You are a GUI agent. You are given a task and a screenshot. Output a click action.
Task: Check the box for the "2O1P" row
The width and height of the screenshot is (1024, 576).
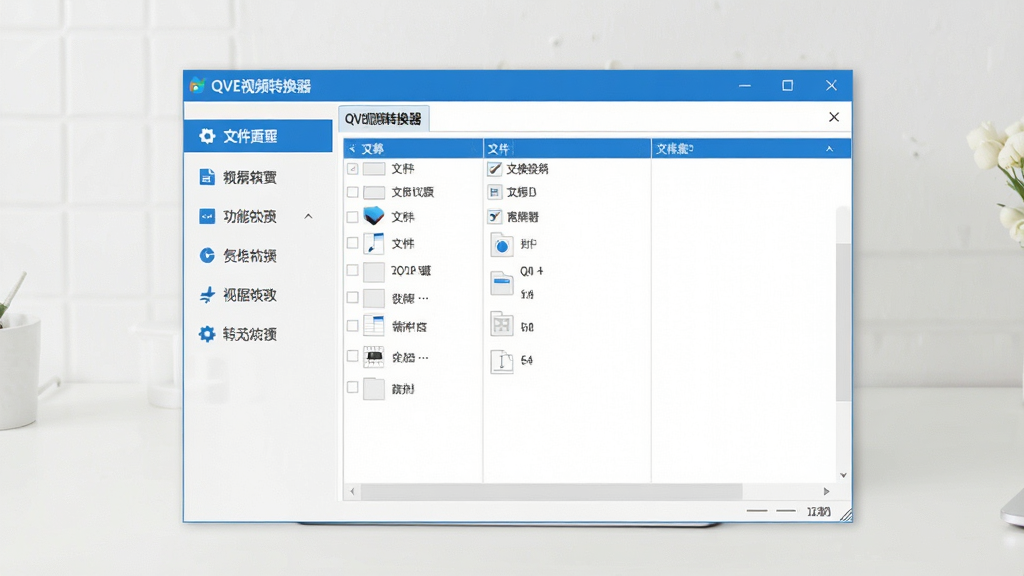pos(353,270)
